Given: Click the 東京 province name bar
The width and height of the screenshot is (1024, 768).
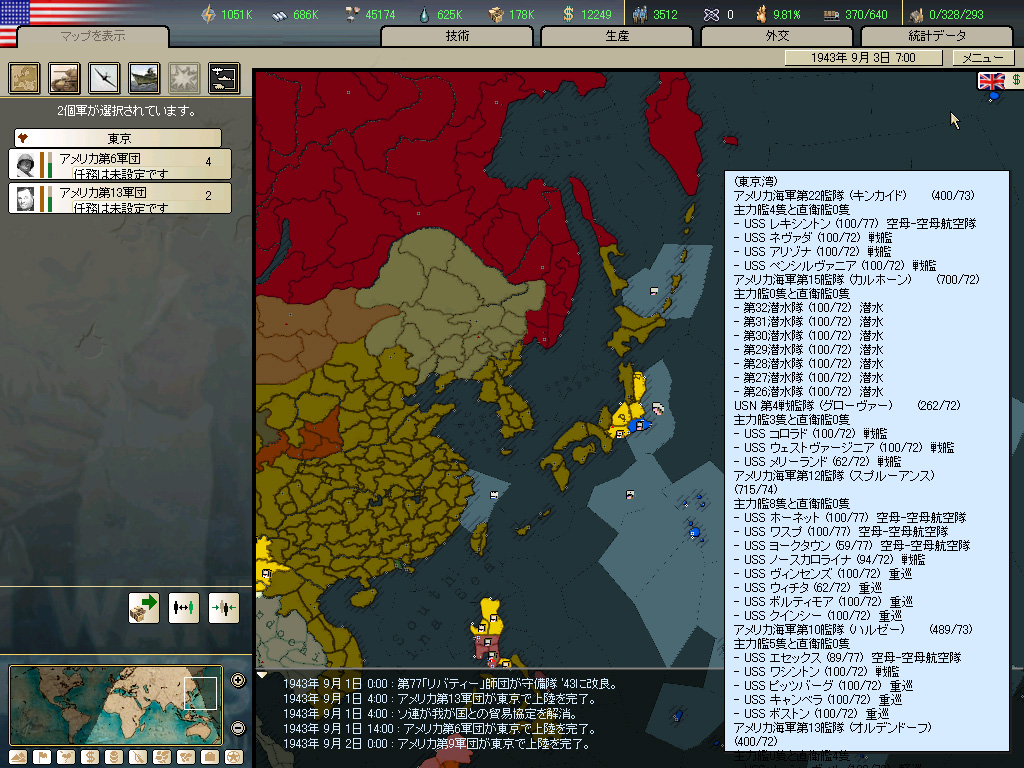Looking at the screenshot, I should (x=118, y=138).
